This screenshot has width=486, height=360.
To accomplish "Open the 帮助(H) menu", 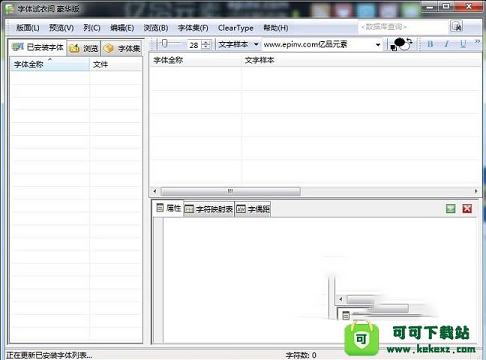I will pyautogui.click(x=276, y=28).
